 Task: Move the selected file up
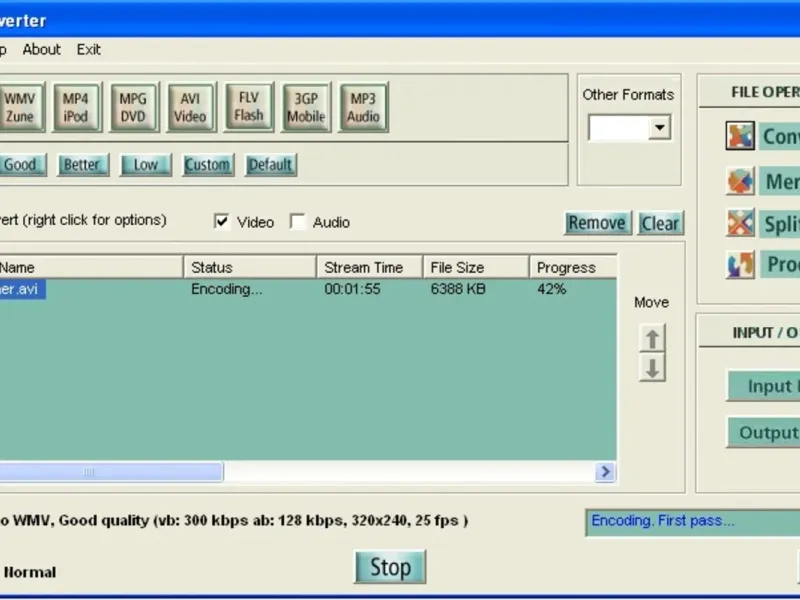pyautogui.click(x=652, y=338)
